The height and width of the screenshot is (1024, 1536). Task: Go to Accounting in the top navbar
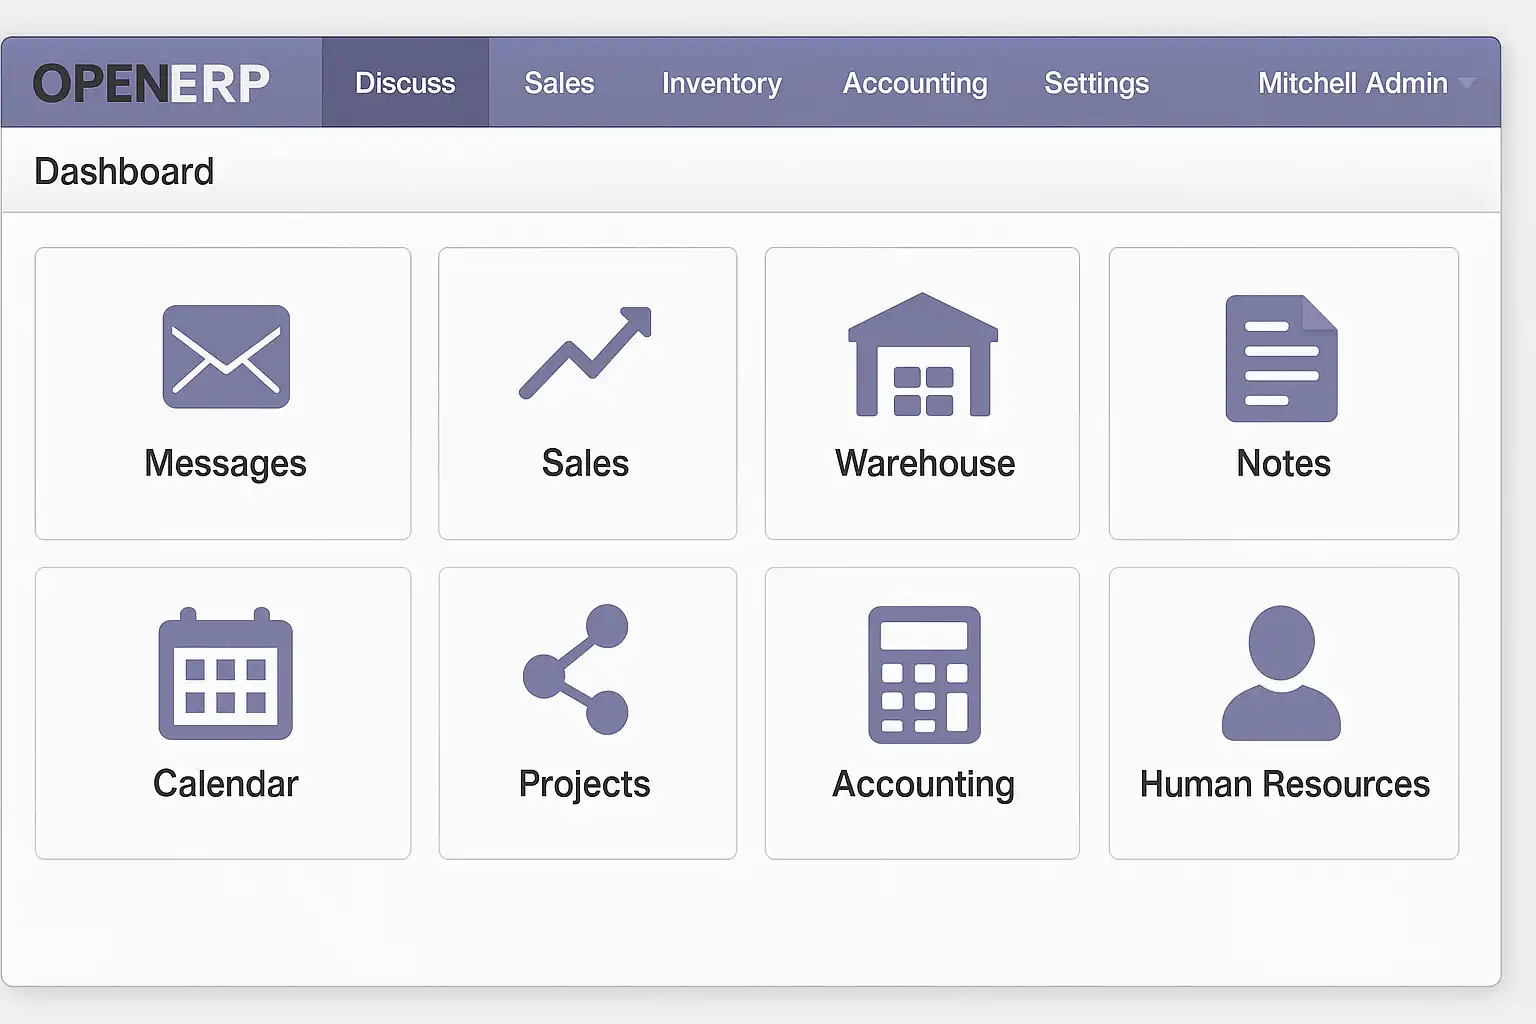point(915,84)
